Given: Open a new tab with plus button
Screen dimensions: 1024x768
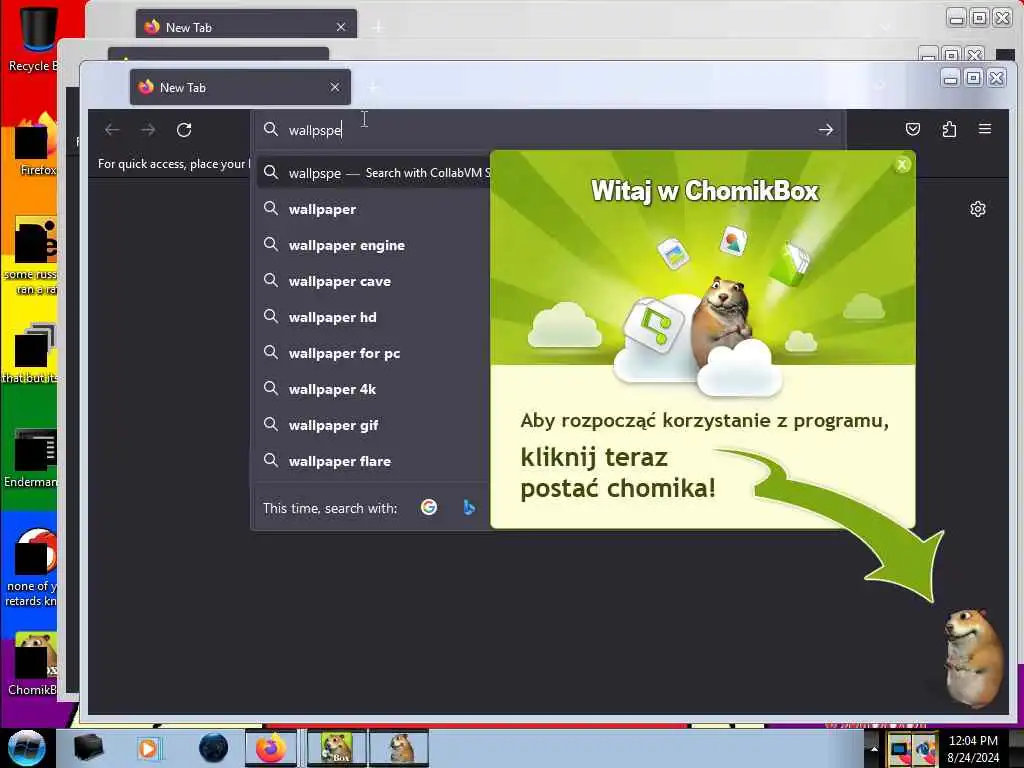Looking at the screenshot, I should tap(374, 87).
